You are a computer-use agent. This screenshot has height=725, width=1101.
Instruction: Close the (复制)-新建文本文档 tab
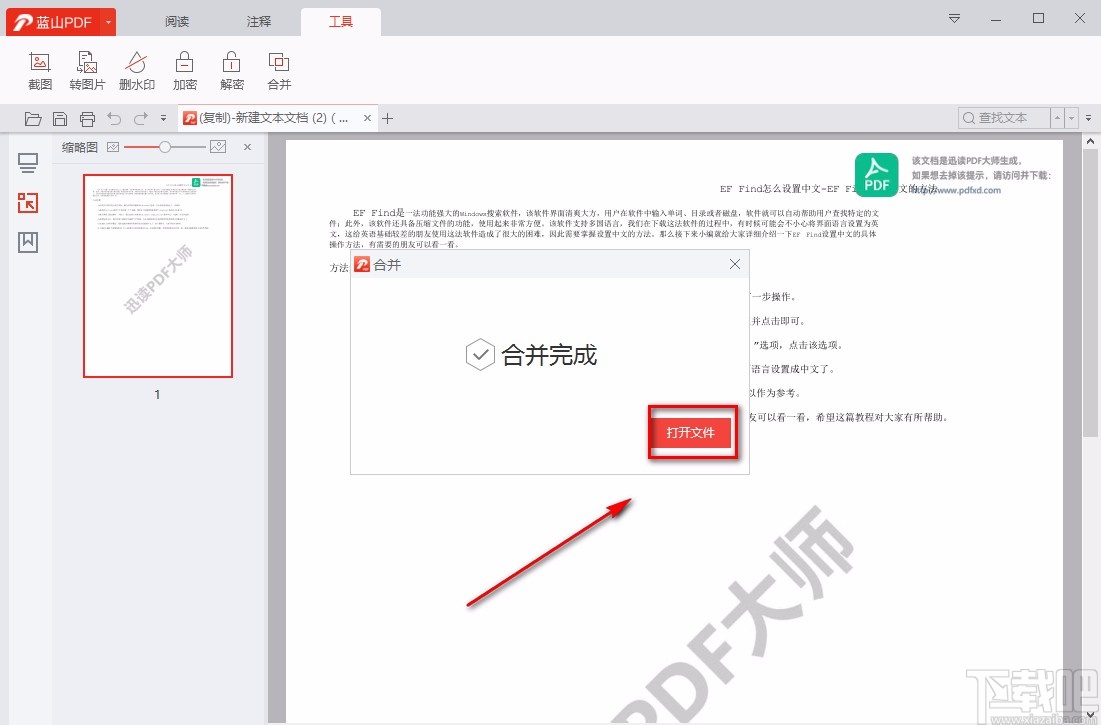367,119
